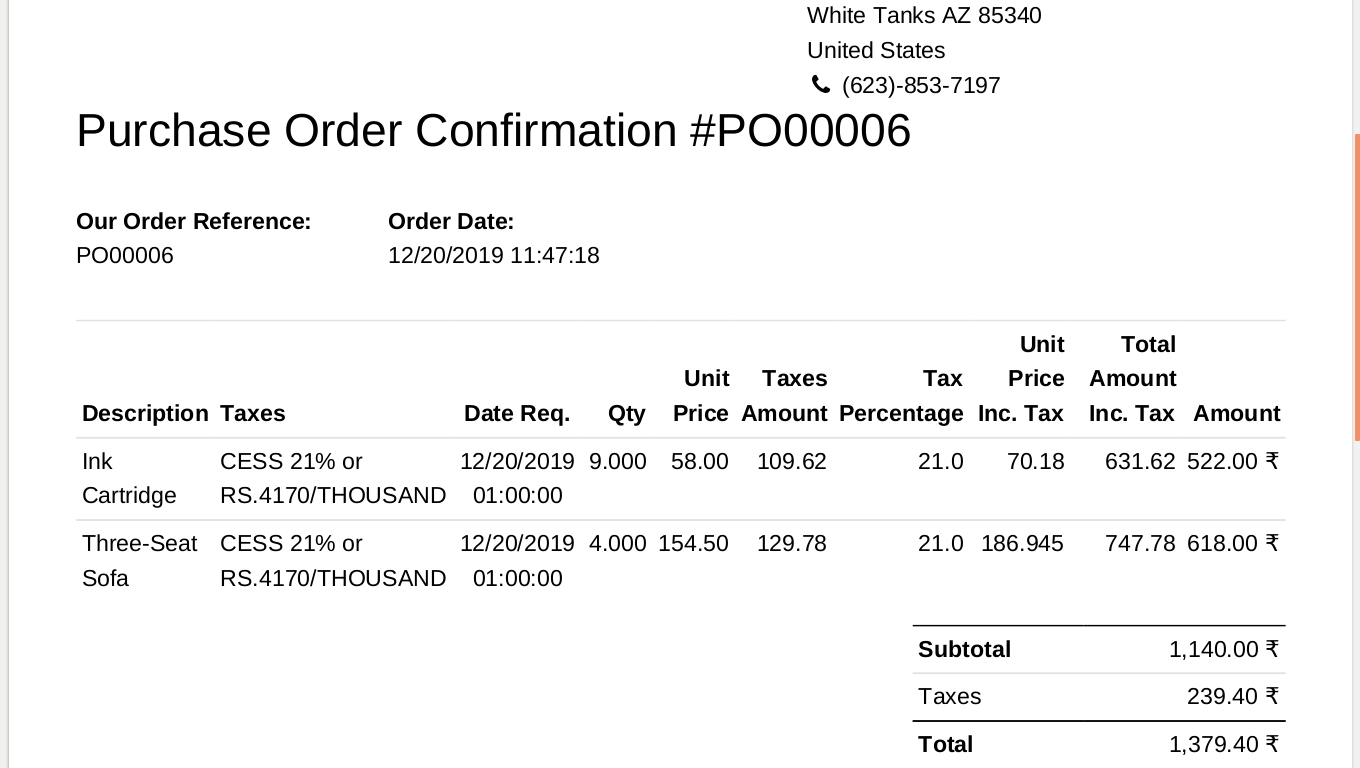Click the PO00006 order reference value

point(125,255)
